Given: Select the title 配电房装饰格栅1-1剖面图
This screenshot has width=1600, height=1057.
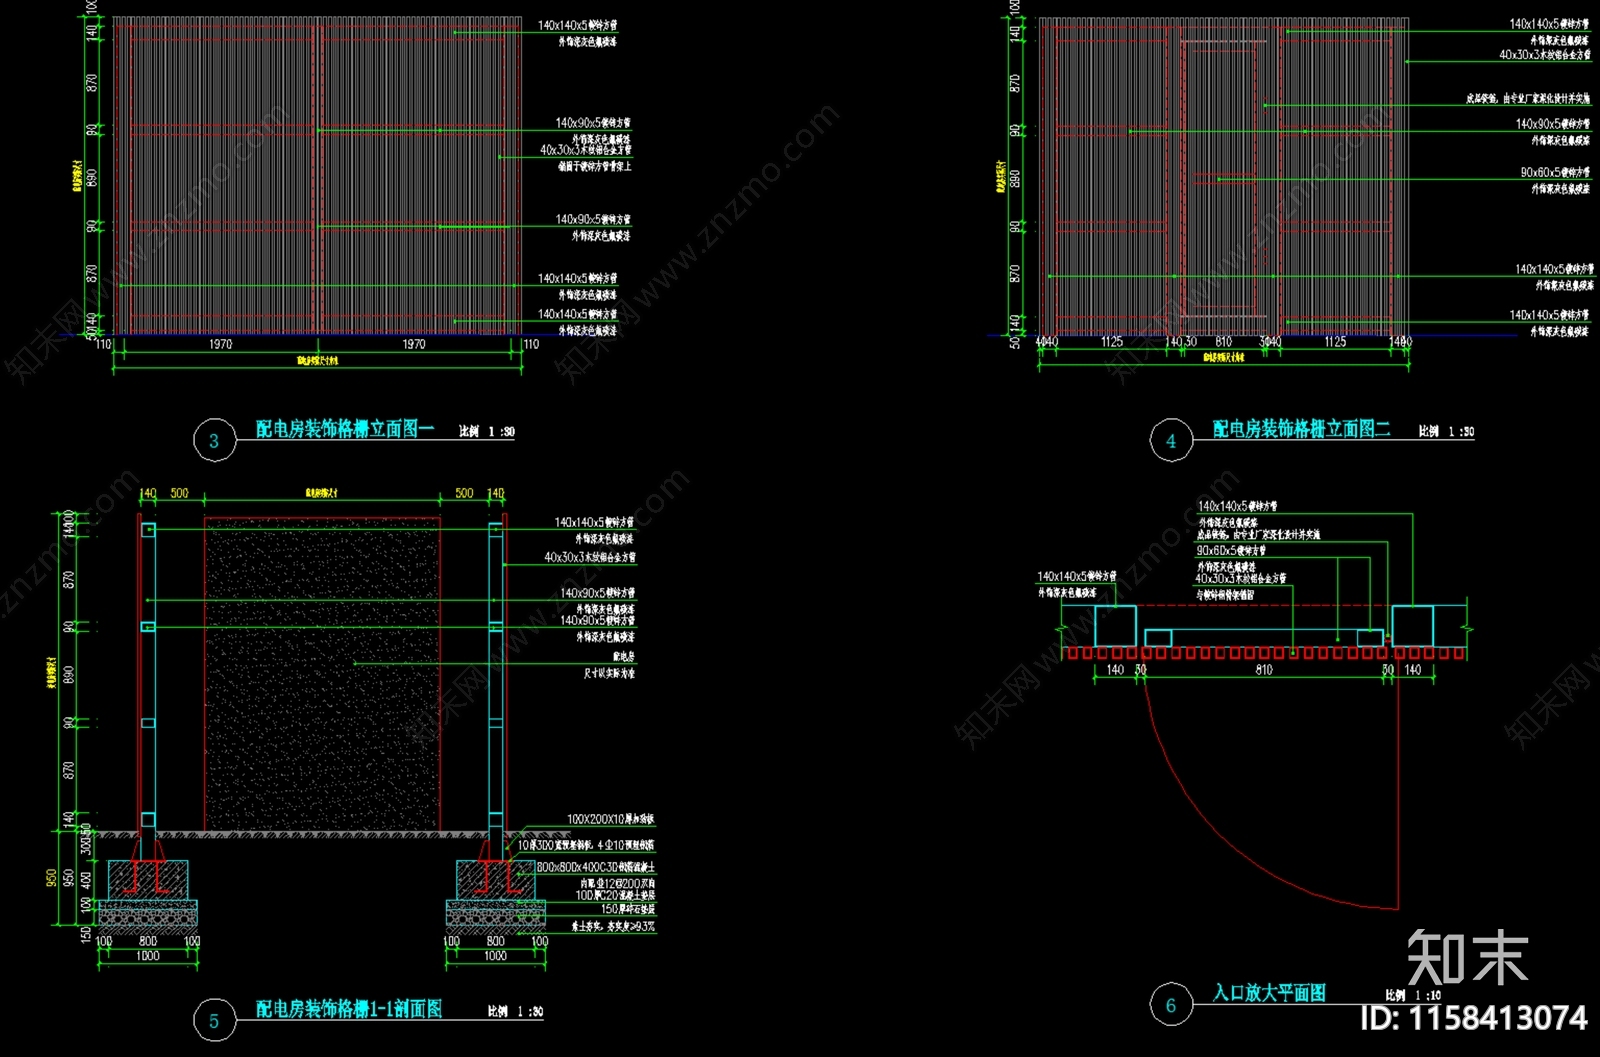Looking at the screenshot, I should point(349,1009).
